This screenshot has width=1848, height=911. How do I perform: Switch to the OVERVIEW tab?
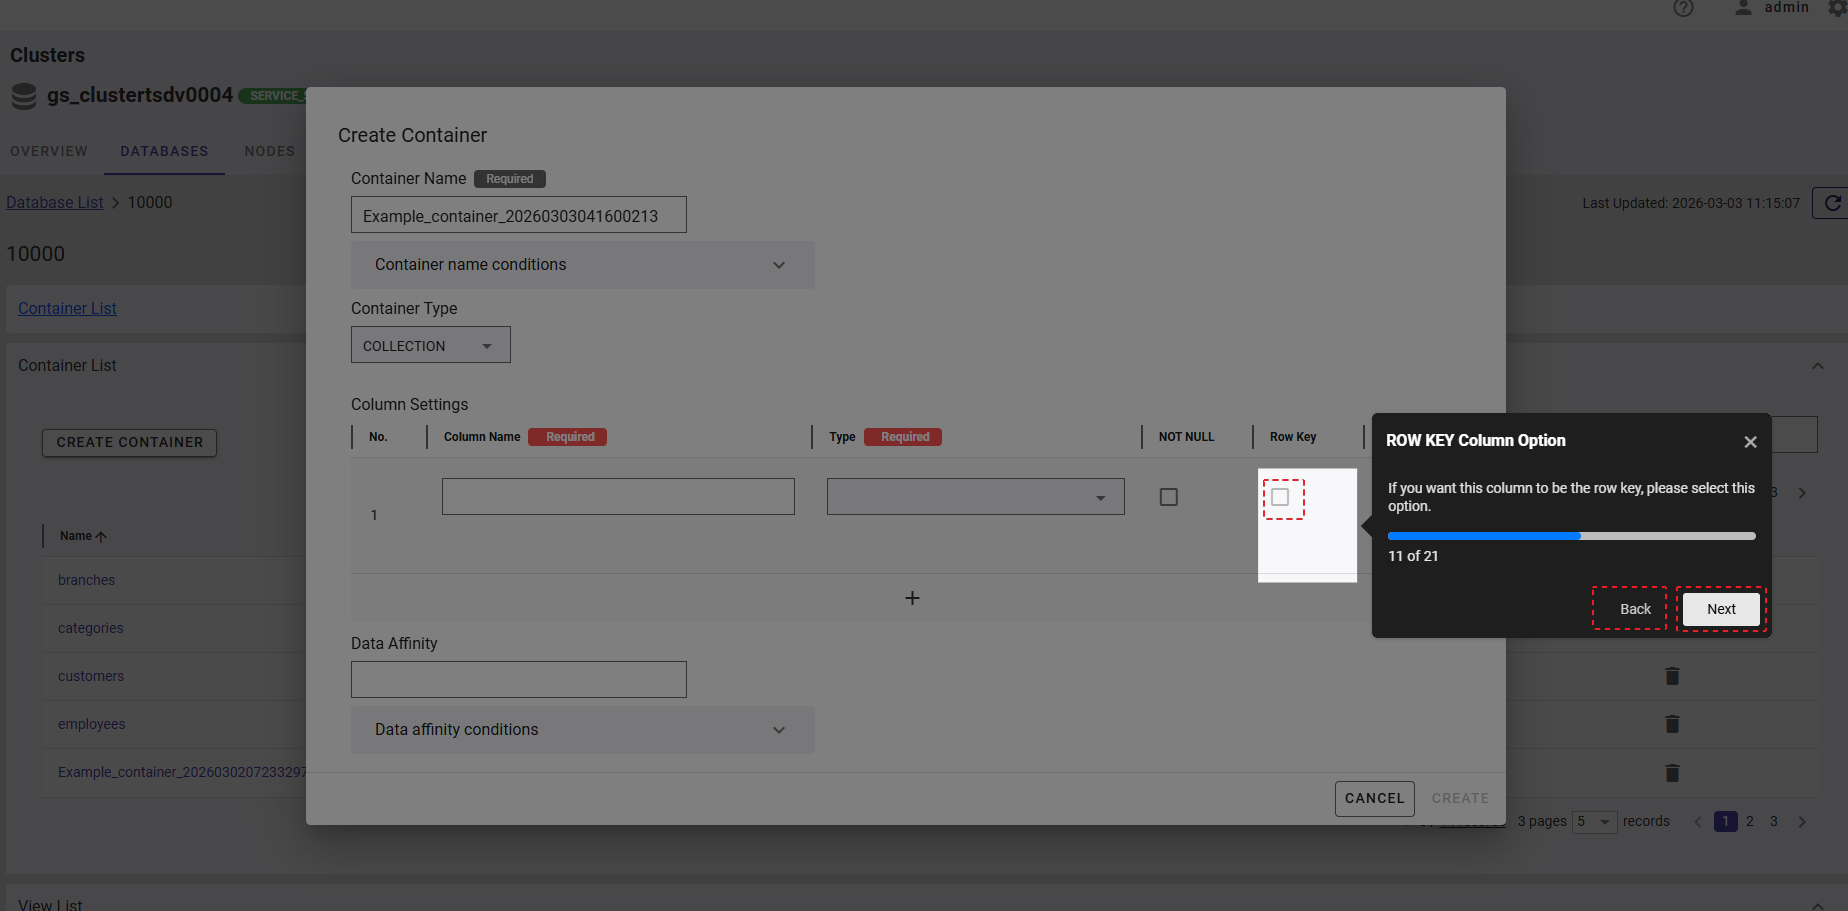(x=49, y=151)
